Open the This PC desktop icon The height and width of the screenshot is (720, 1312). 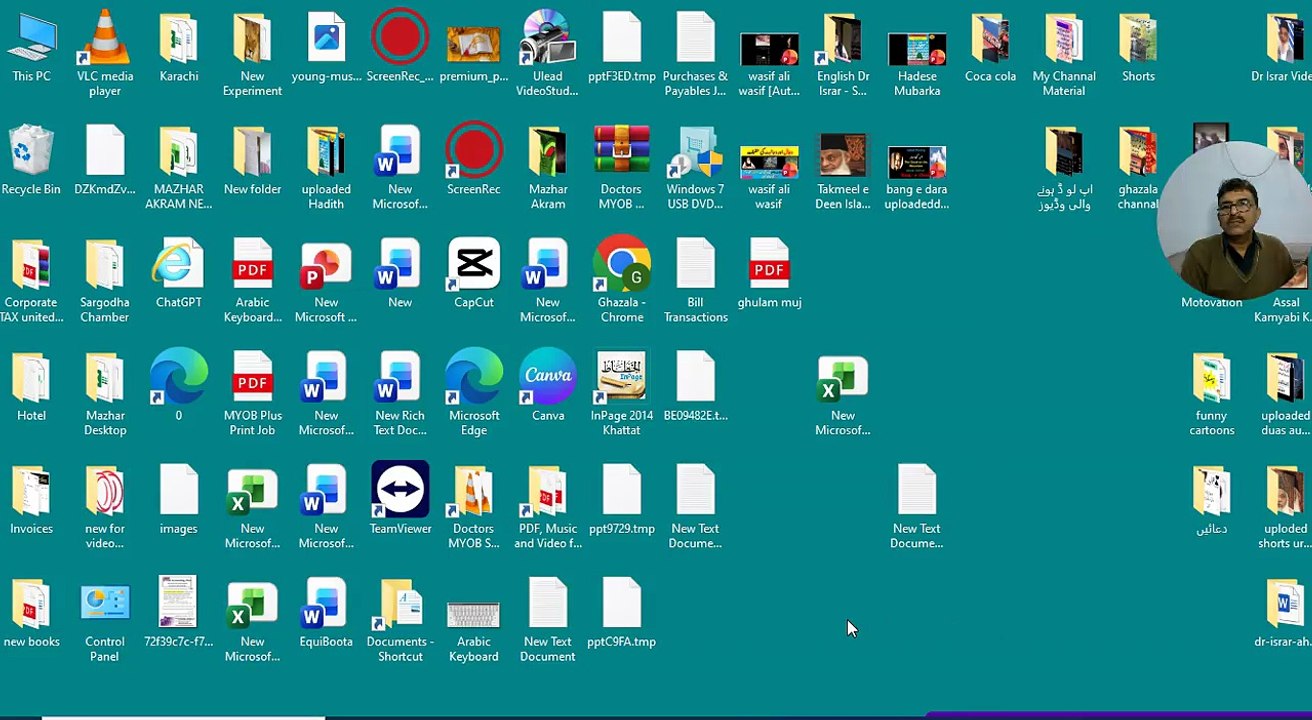tap(31, 48)
